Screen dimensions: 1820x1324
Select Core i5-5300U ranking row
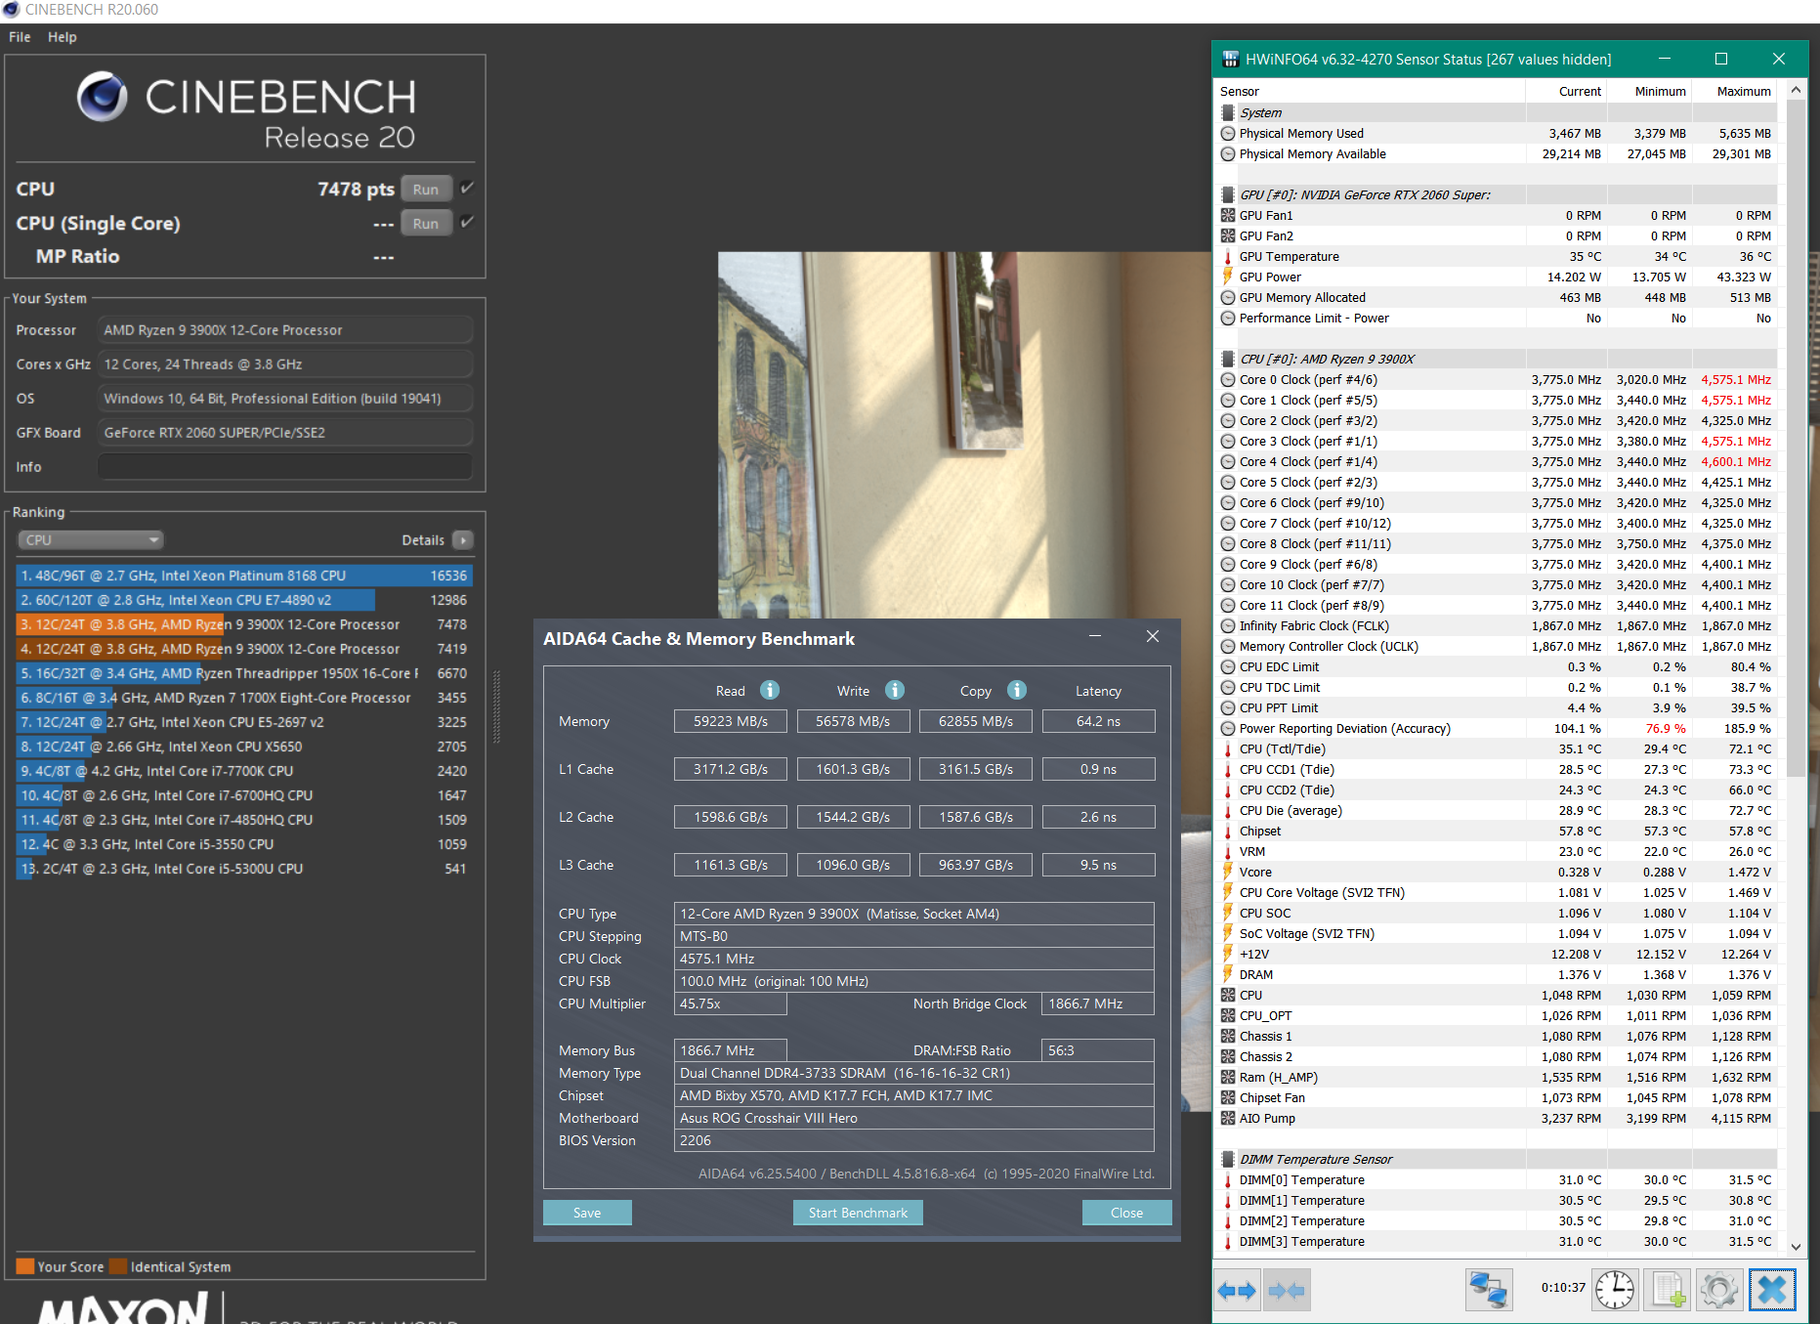(244, 869)
